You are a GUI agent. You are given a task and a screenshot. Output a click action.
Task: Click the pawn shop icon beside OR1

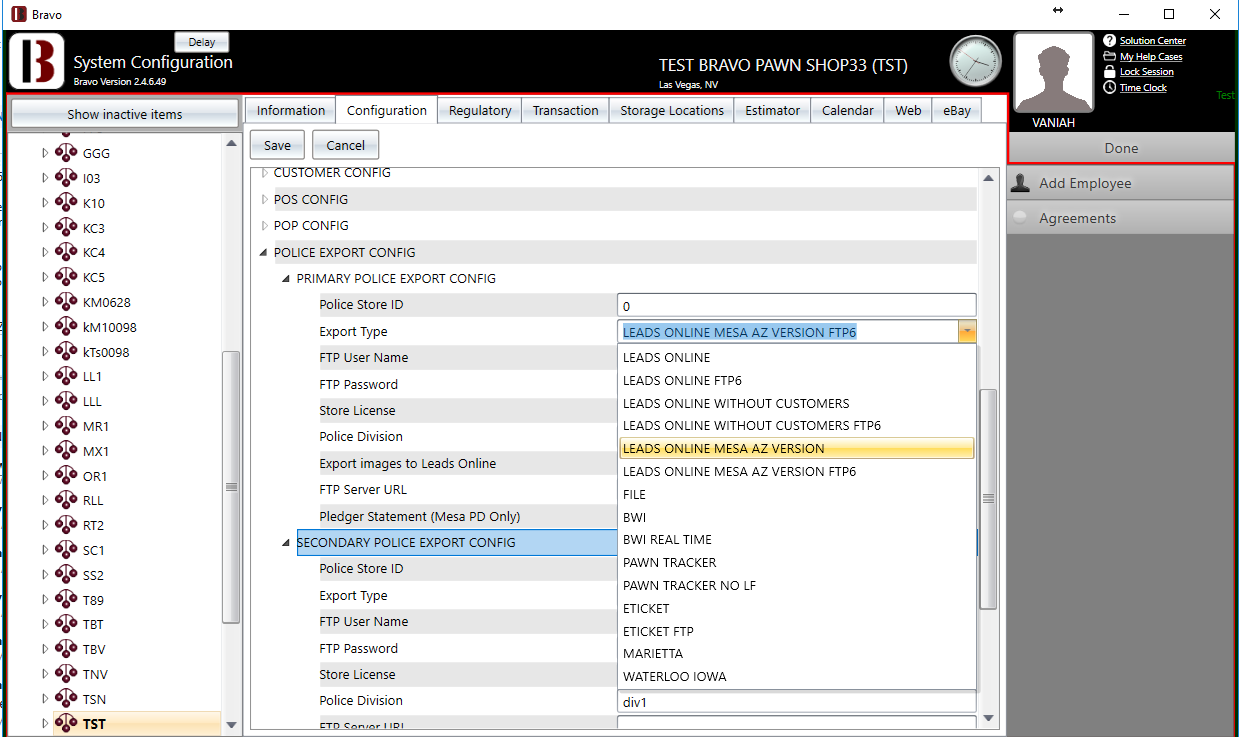pos(66,476)
